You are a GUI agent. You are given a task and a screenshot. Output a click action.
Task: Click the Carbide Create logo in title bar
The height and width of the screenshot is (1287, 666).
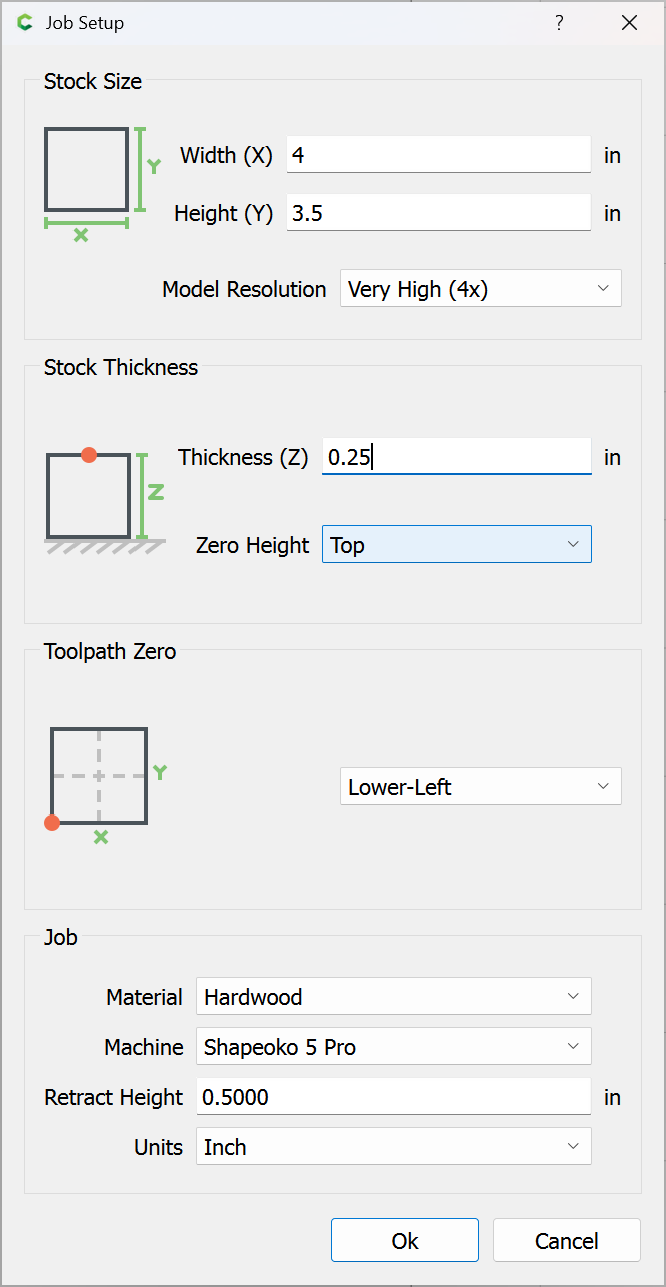point(26,23)
